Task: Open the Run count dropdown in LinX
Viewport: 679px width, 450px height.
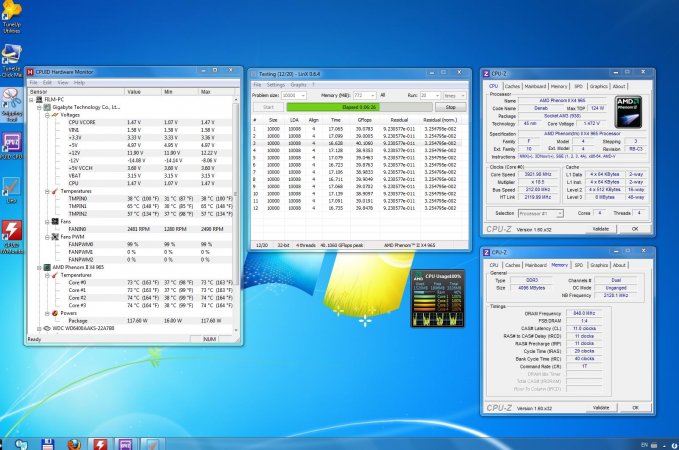Action: coord(437,95)
